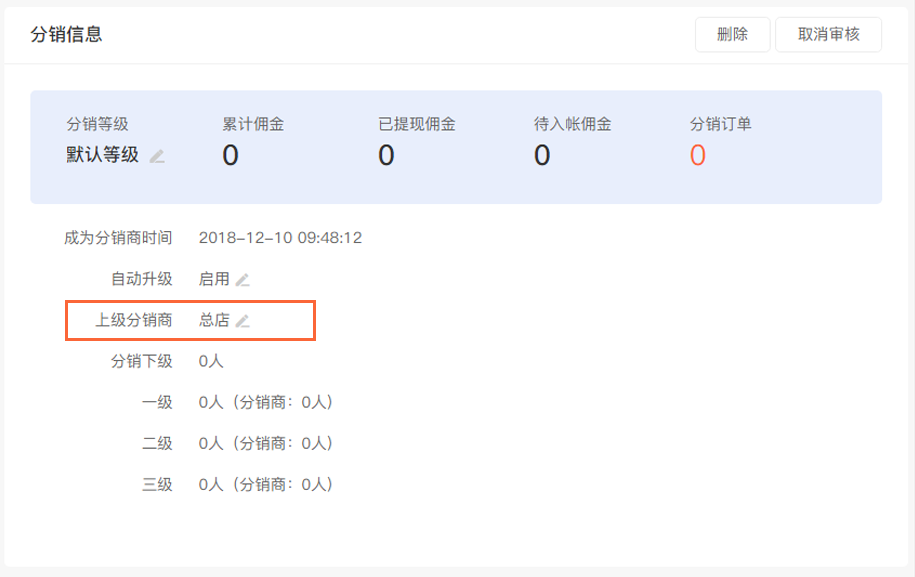This screenshot has height=577, width=915.
Task: Click the pencil icon beside 默认等级
Action: click(x=157, y=156)
